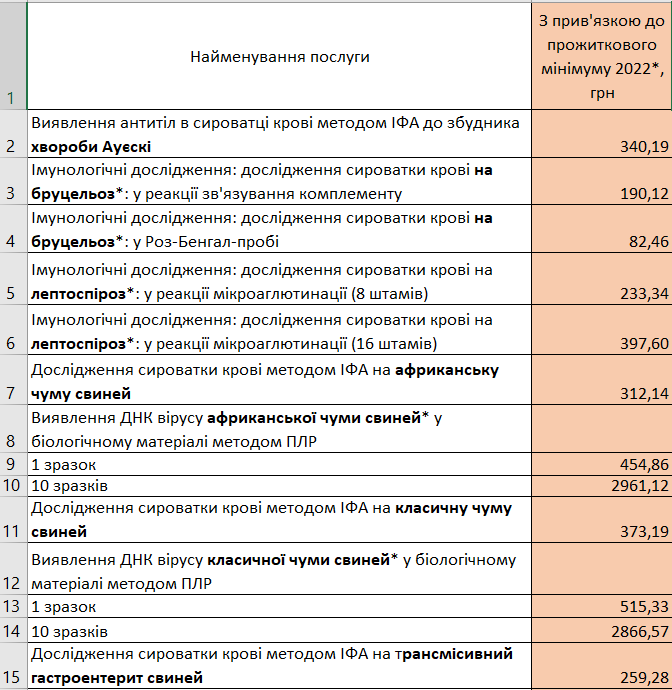Screen dimensions: 672x690
Task: Click the price column header for 2022
Action: click(601, 57)
